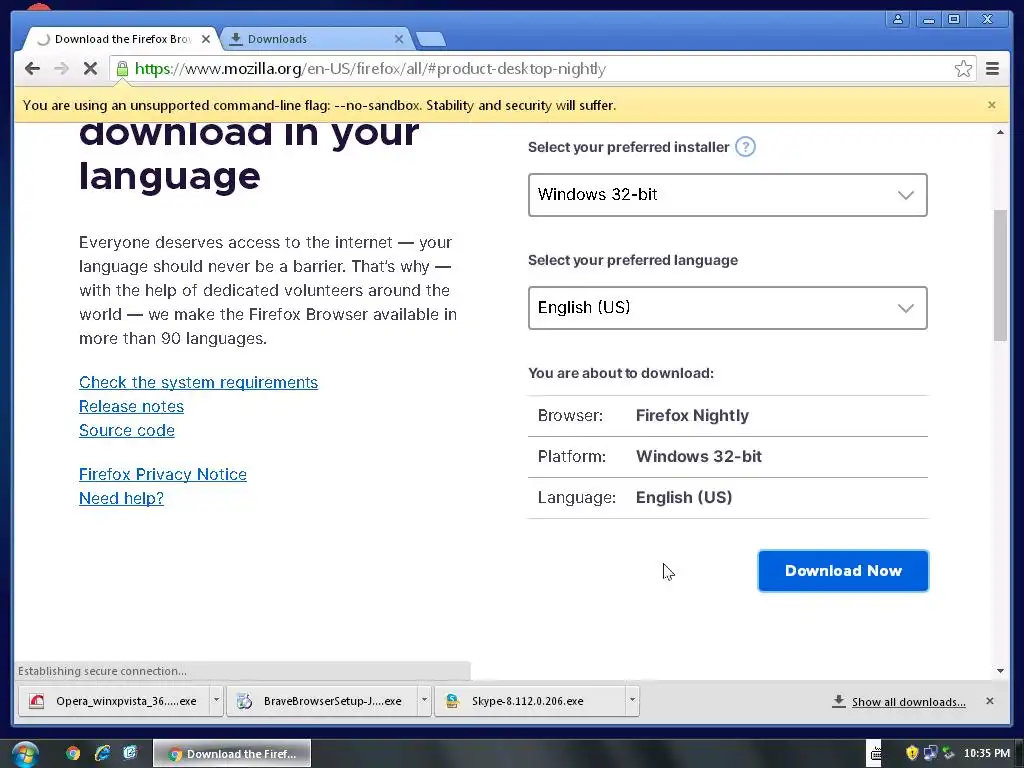Click the green padlock security icon
This screenshot has width=1024, height=768.
122,69
